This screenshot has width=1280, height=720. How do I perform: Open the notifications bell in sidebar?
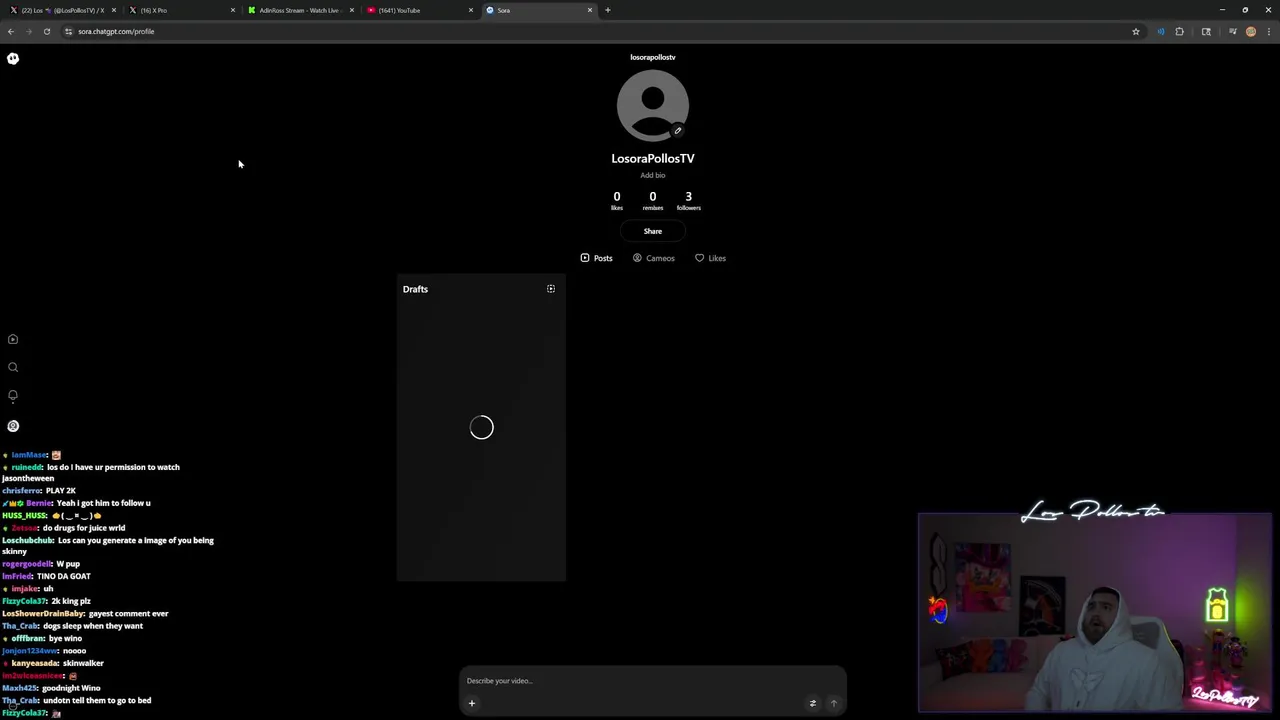point(13,395)
